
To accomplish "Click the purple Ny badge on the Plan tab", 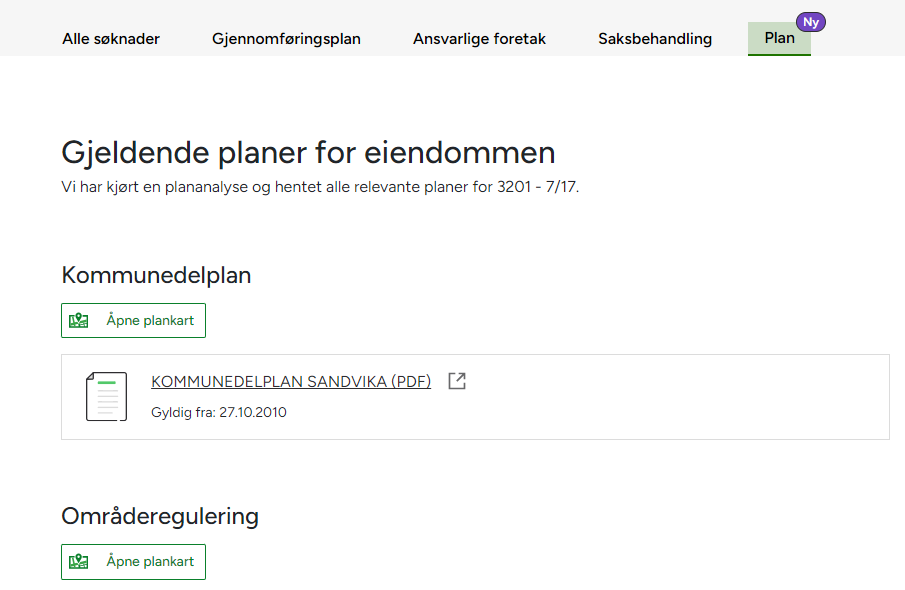I will pos(809,20).
